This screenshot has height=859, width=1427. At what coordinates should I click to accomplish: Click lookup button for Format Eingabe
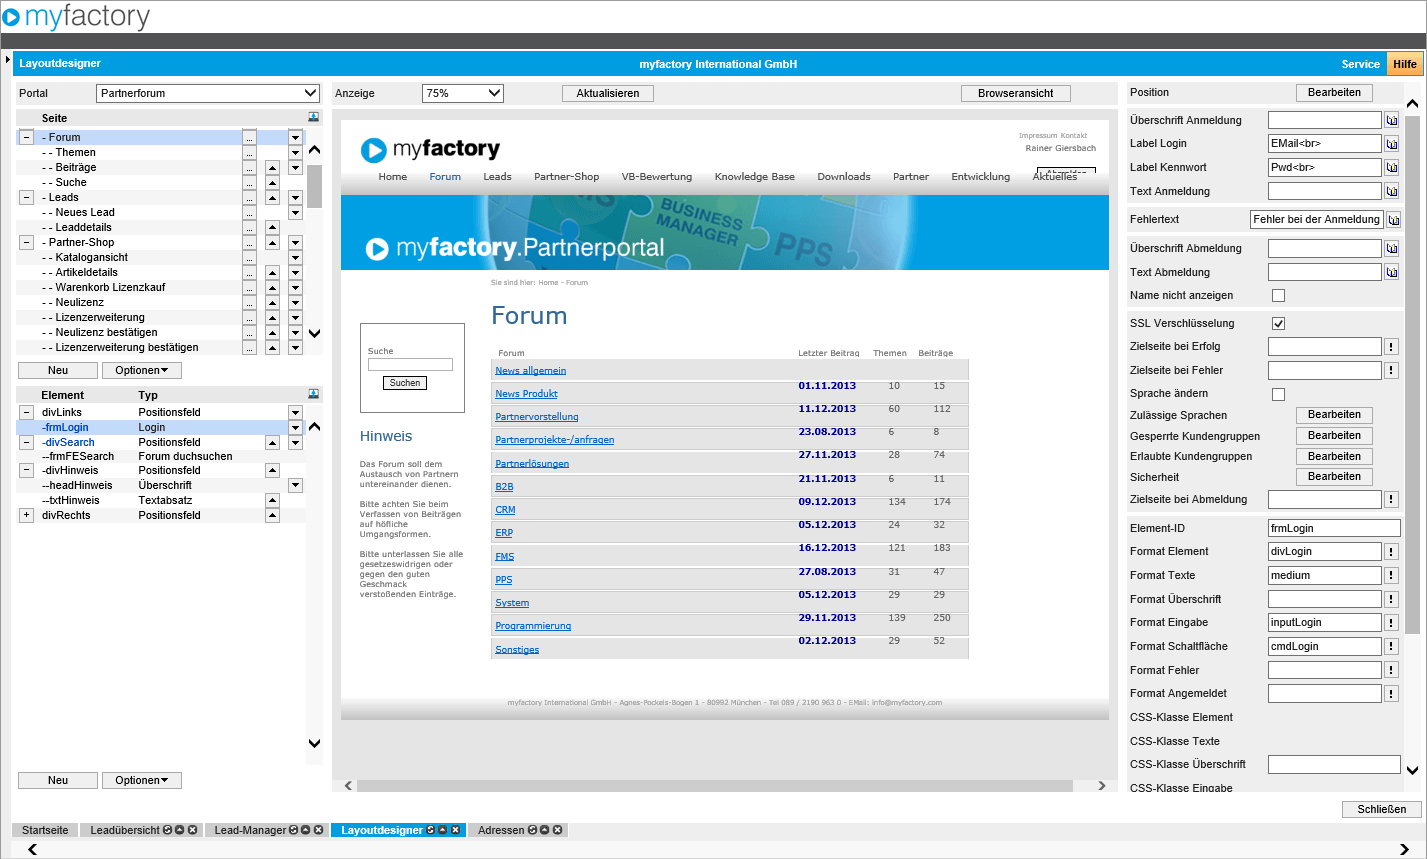(x=1391, y=623)
